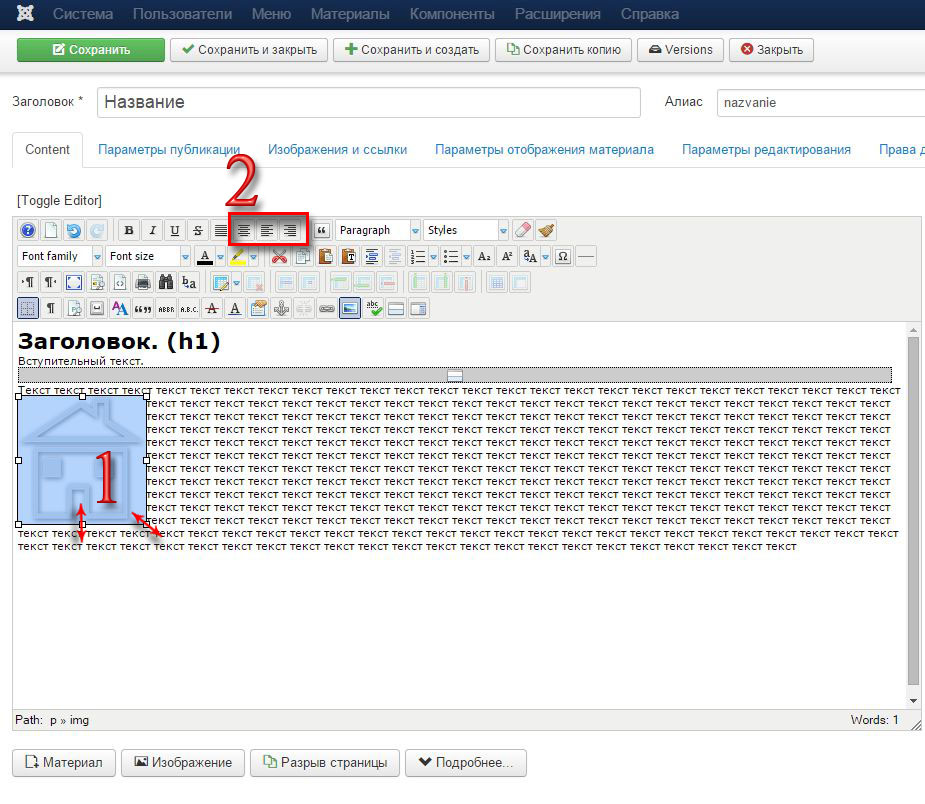Switch to Параметры публикации tab
The image size is (925, 804).
click(169, 149)
